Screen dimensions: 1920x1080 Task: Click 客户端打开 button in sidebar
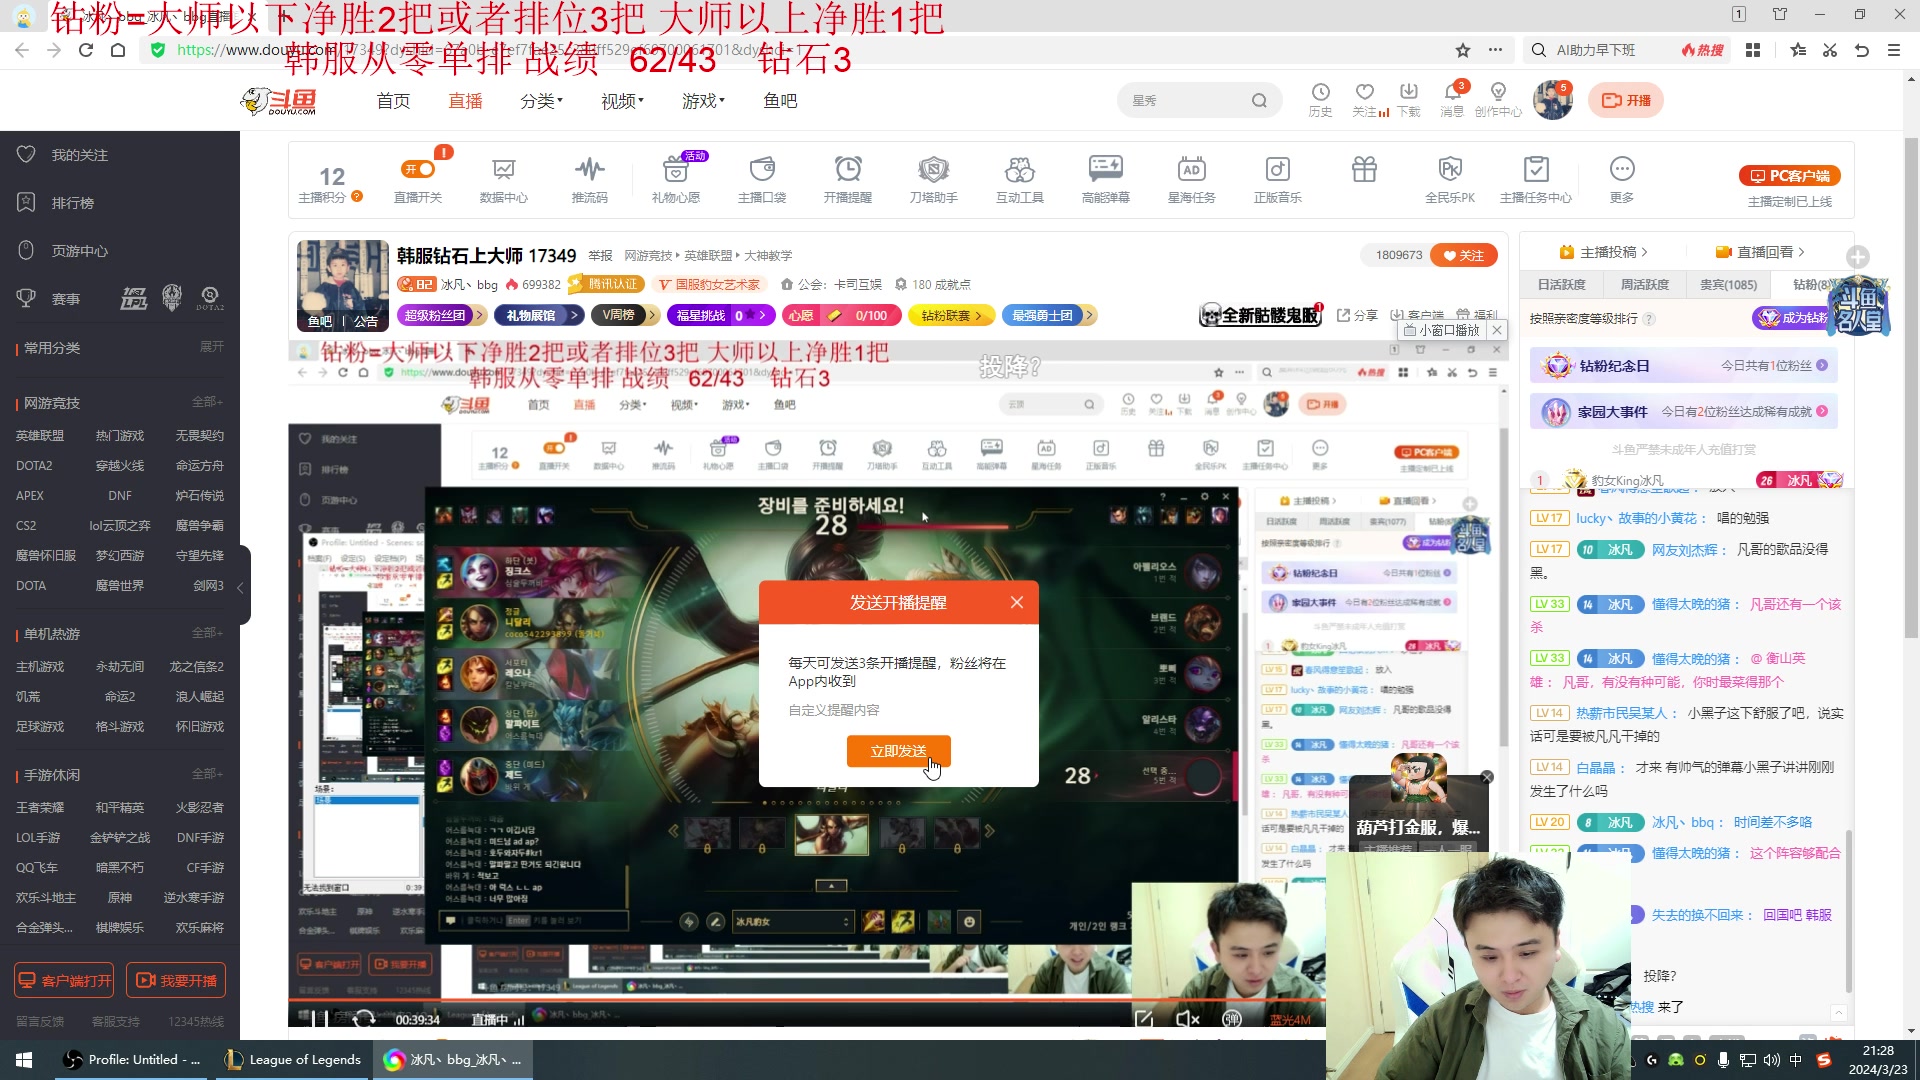(65, 981)
